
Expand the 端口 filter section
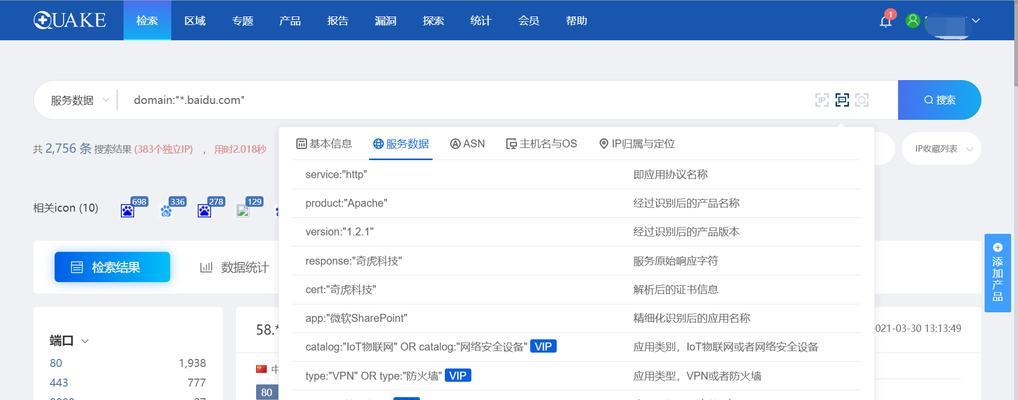[69, 340]
